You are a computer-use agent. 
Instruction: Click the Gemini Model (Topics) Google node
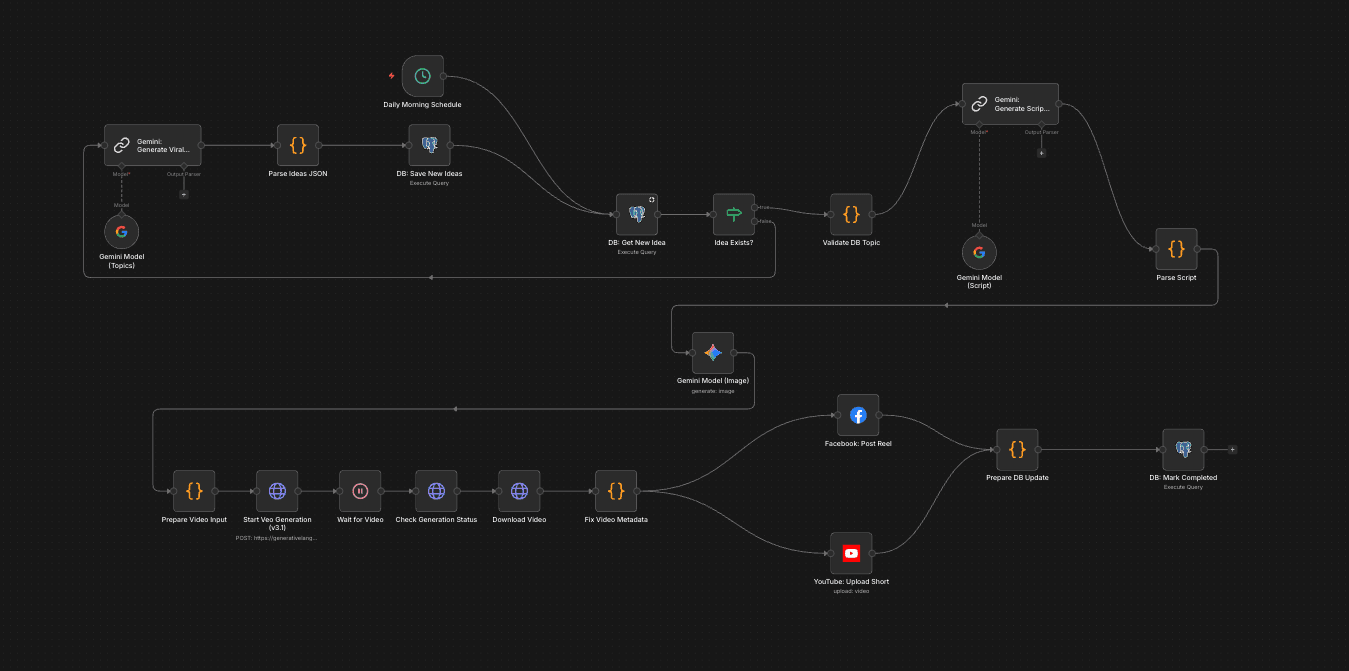[x=122, y=232]
